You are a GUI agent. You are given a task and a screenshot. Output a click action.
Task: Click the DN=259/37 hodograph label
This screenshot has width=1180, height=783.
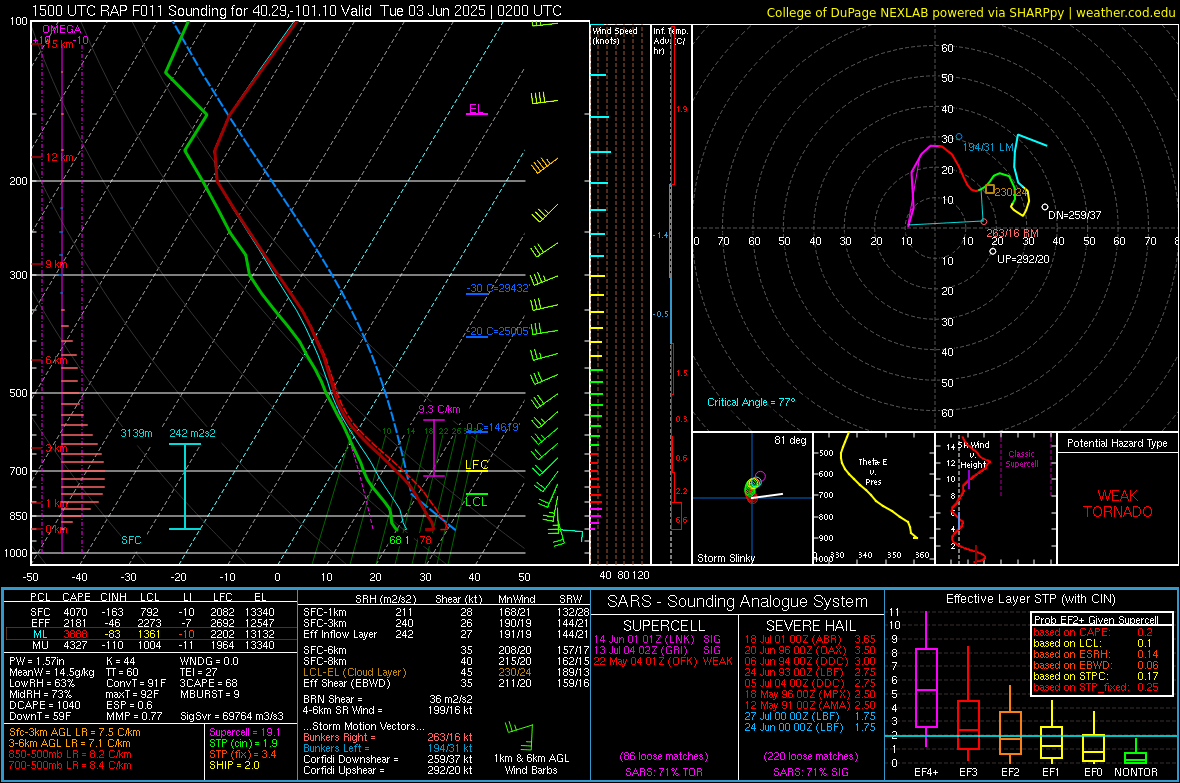(x=1075, y=215)
